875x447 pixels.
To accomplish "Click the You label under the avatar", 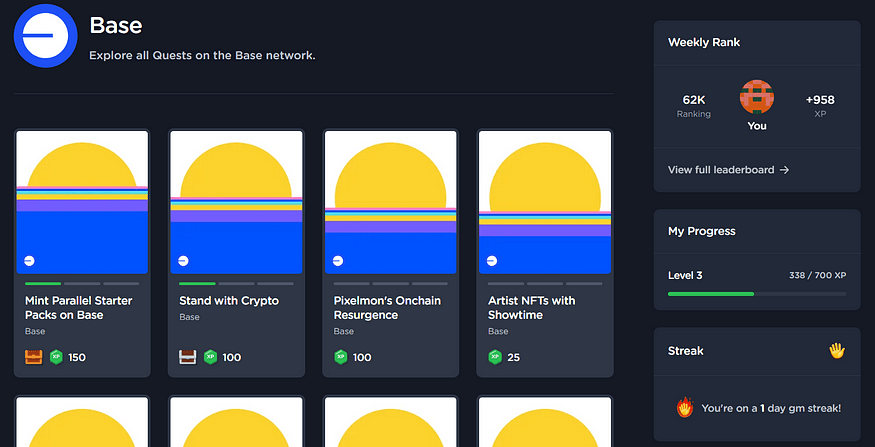I will (x=757, y=126).
